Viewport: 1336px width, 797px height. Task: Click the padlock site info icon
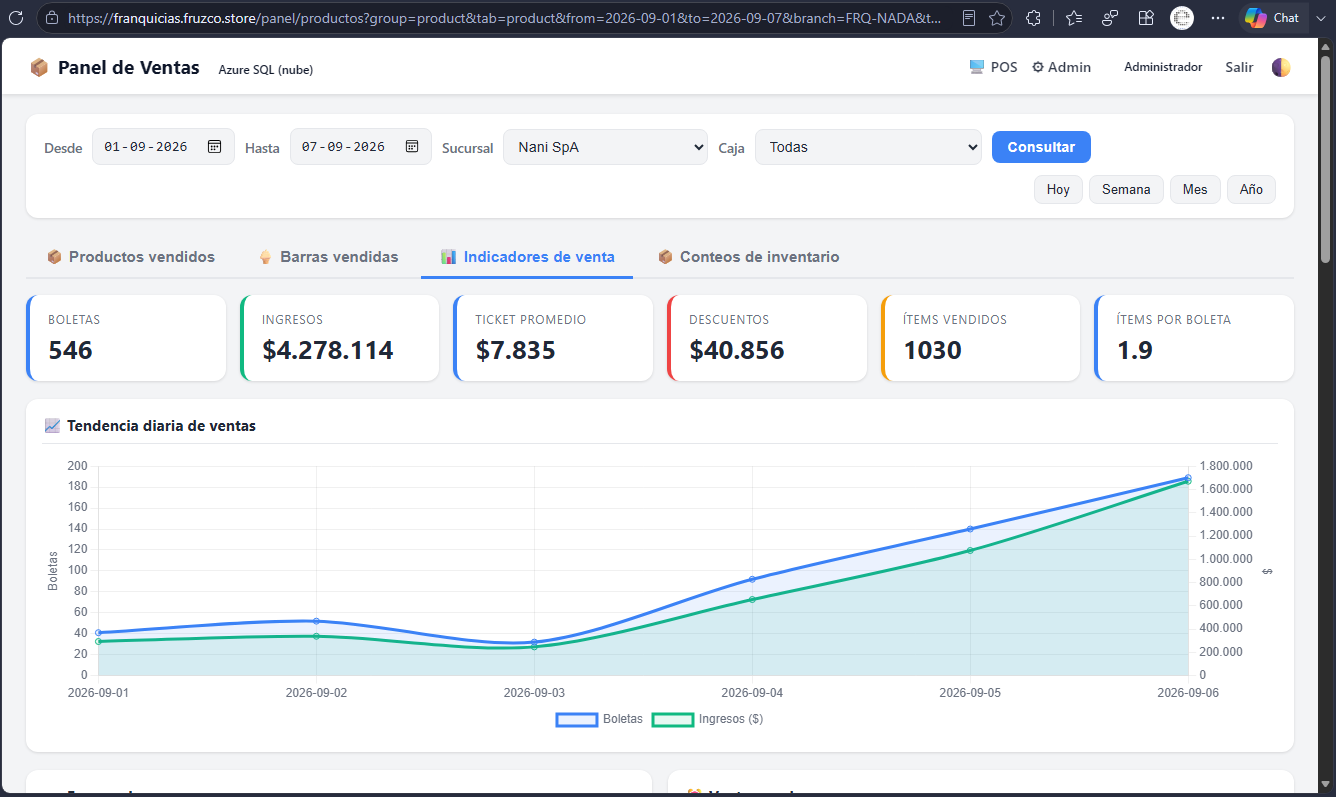(x=51, y=18)
